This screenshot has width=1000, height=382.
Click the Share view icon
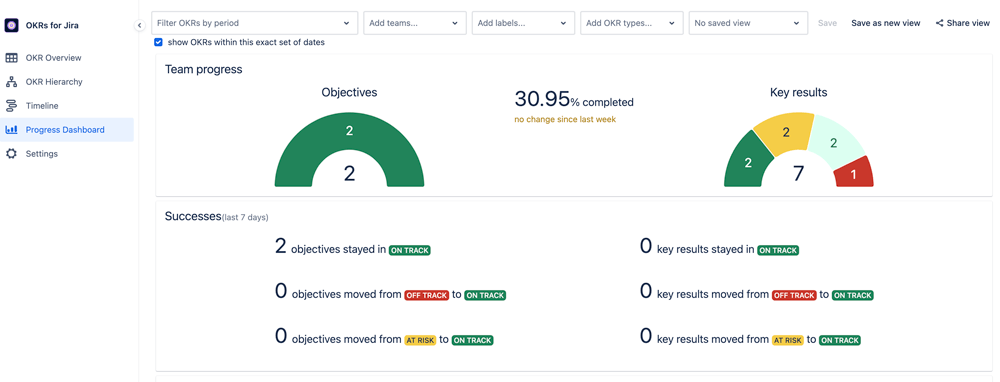[x=939, y=23]
